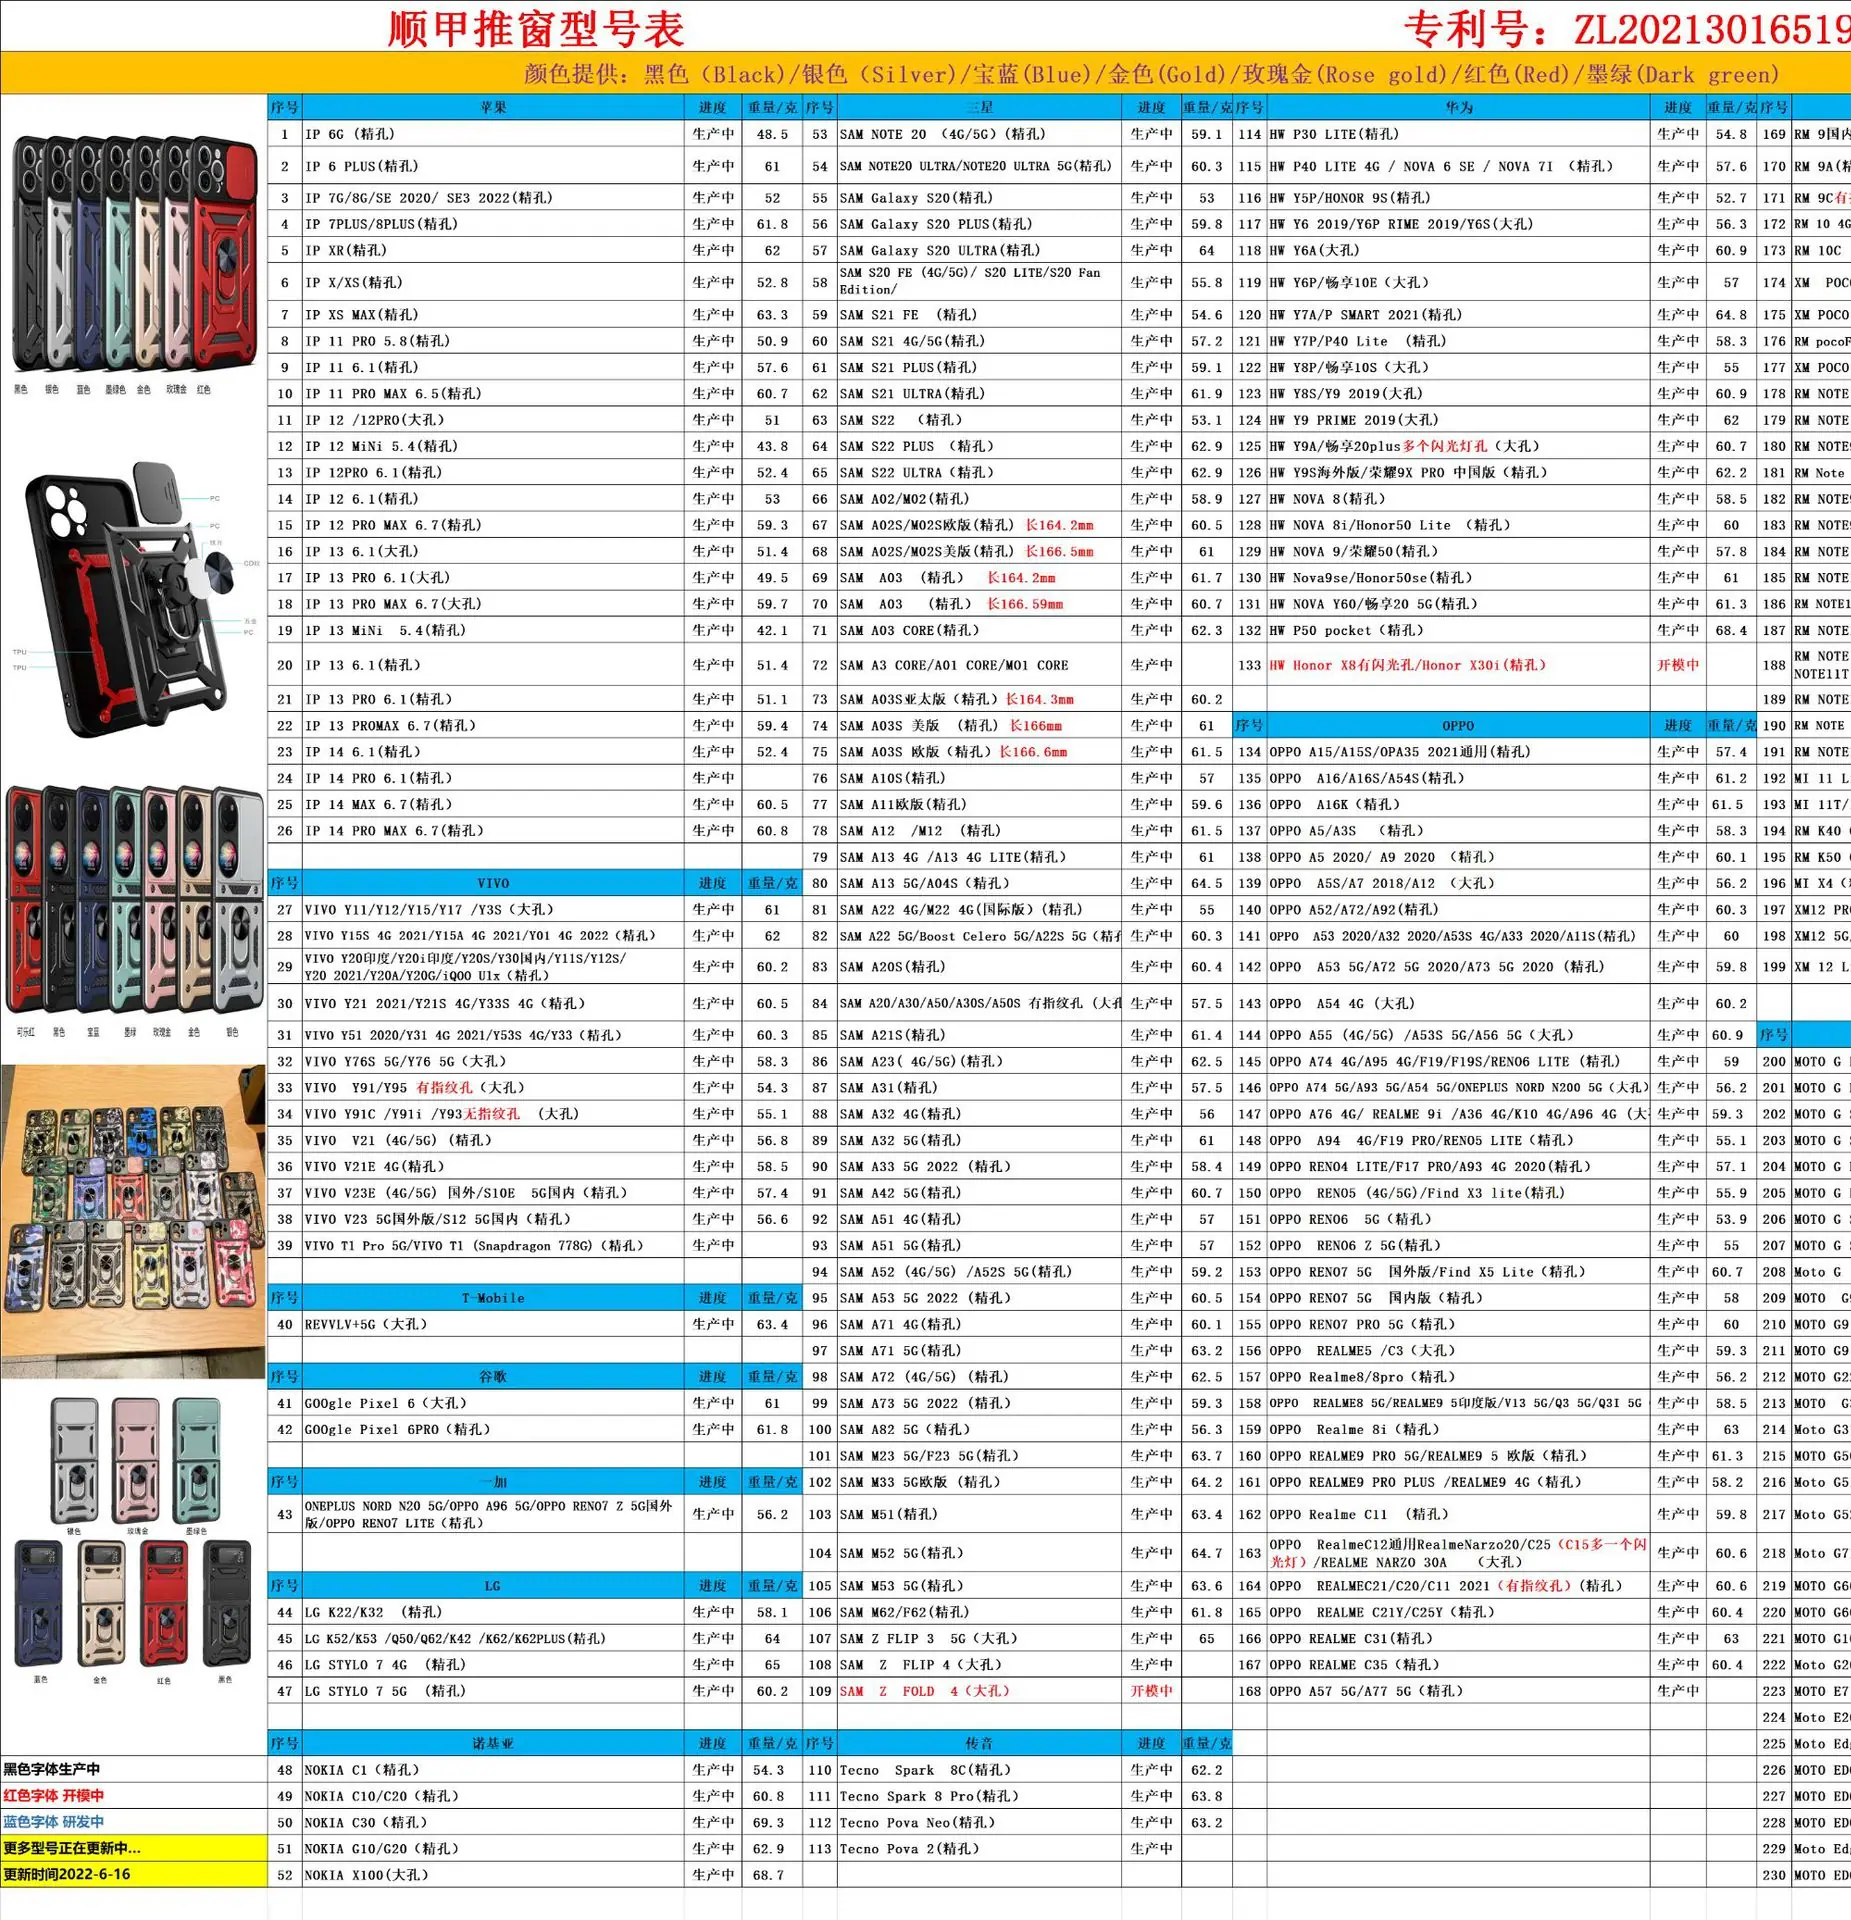Select the 'VIVO V21E 4G(精孔)' cell
The width and height of the screenshot is (1851, 1920).
pos(493,1166)
